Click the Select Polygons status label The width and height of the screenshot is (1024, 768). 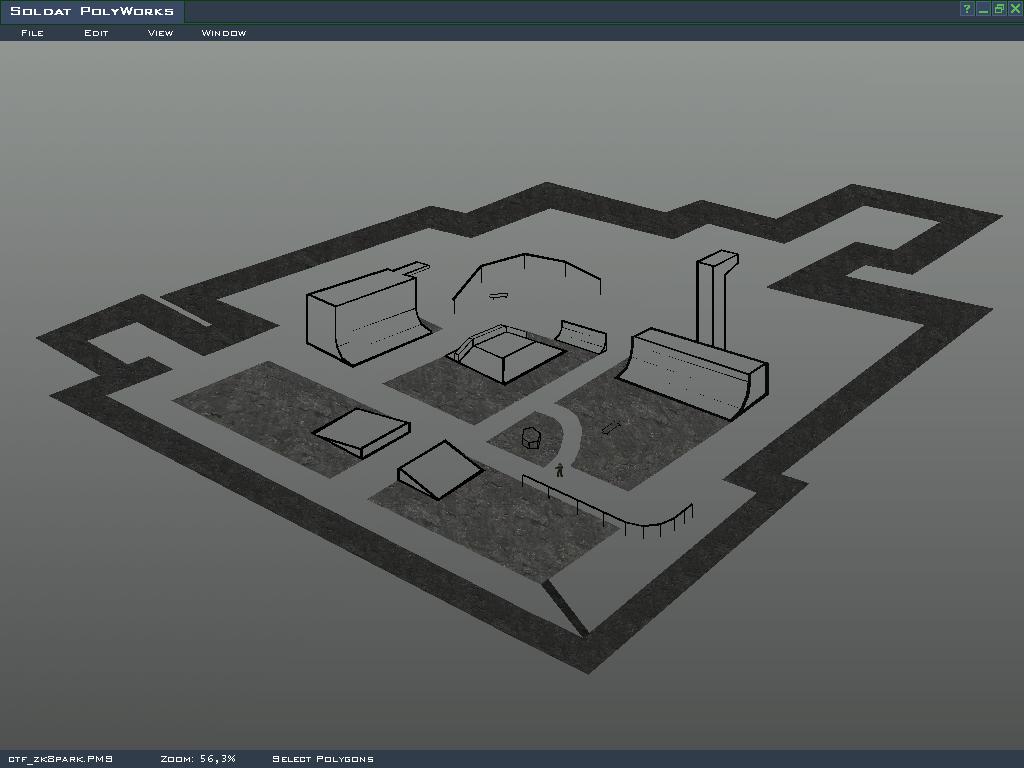coord(322,759)
